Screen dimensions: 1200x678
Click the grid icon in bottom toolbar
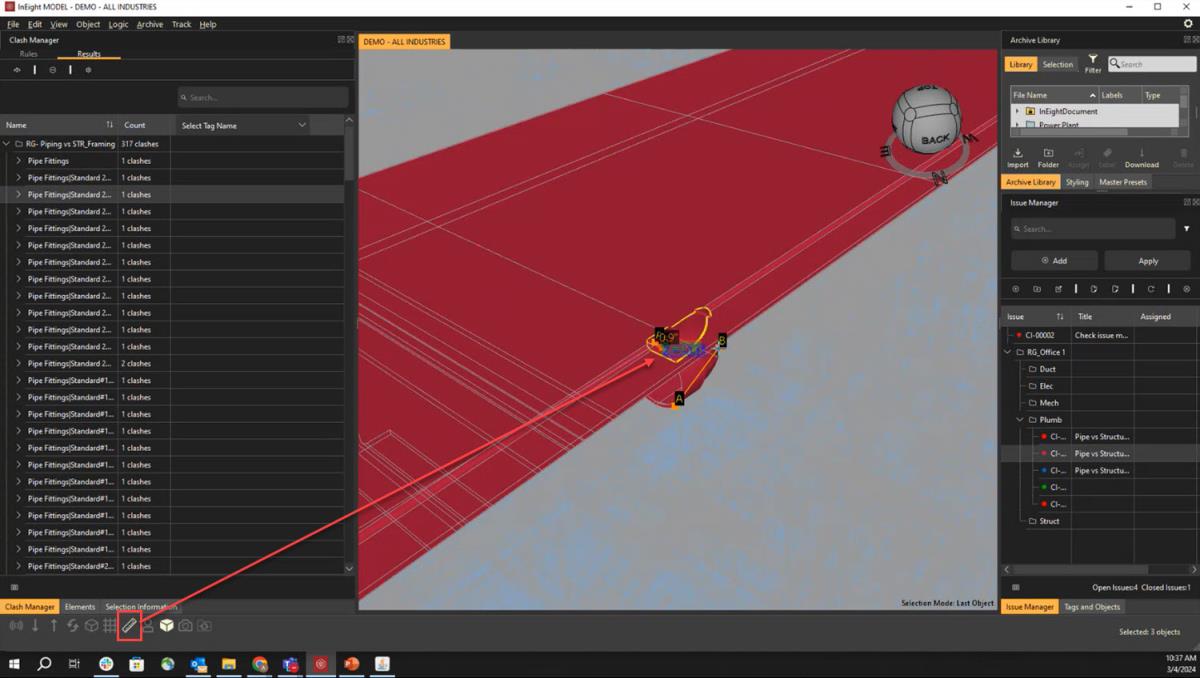click(x=110, y=626)
